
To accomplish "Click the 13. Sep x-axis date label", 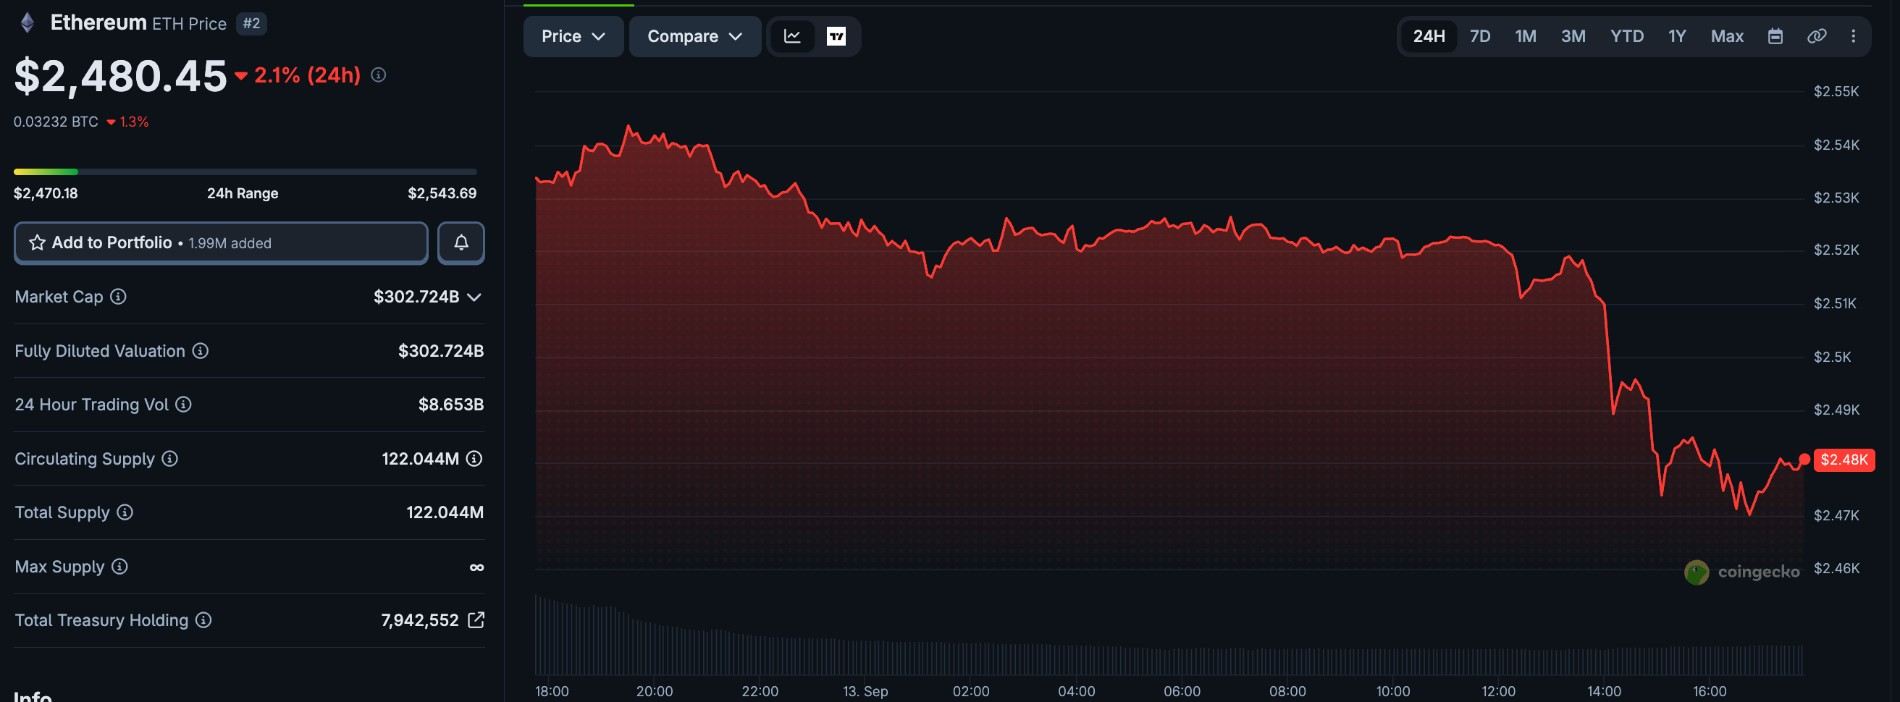I will (865, 691).
